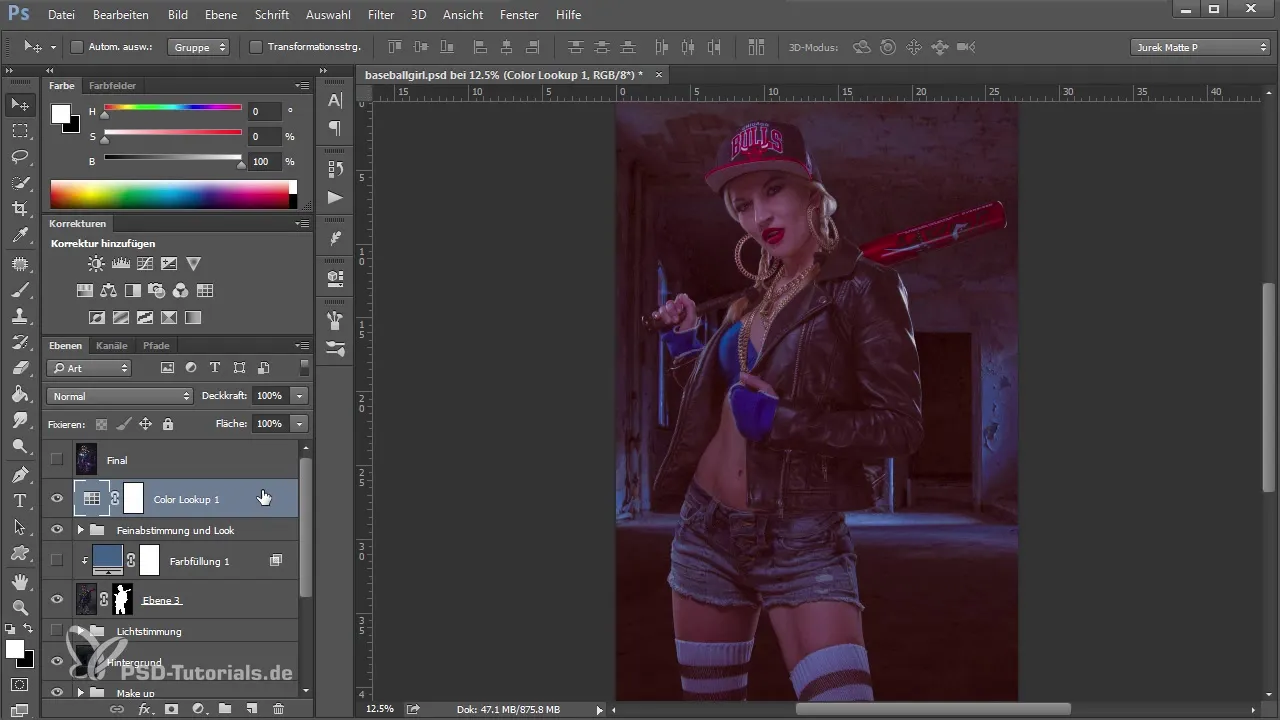Select the Move tool

(20, 105)
